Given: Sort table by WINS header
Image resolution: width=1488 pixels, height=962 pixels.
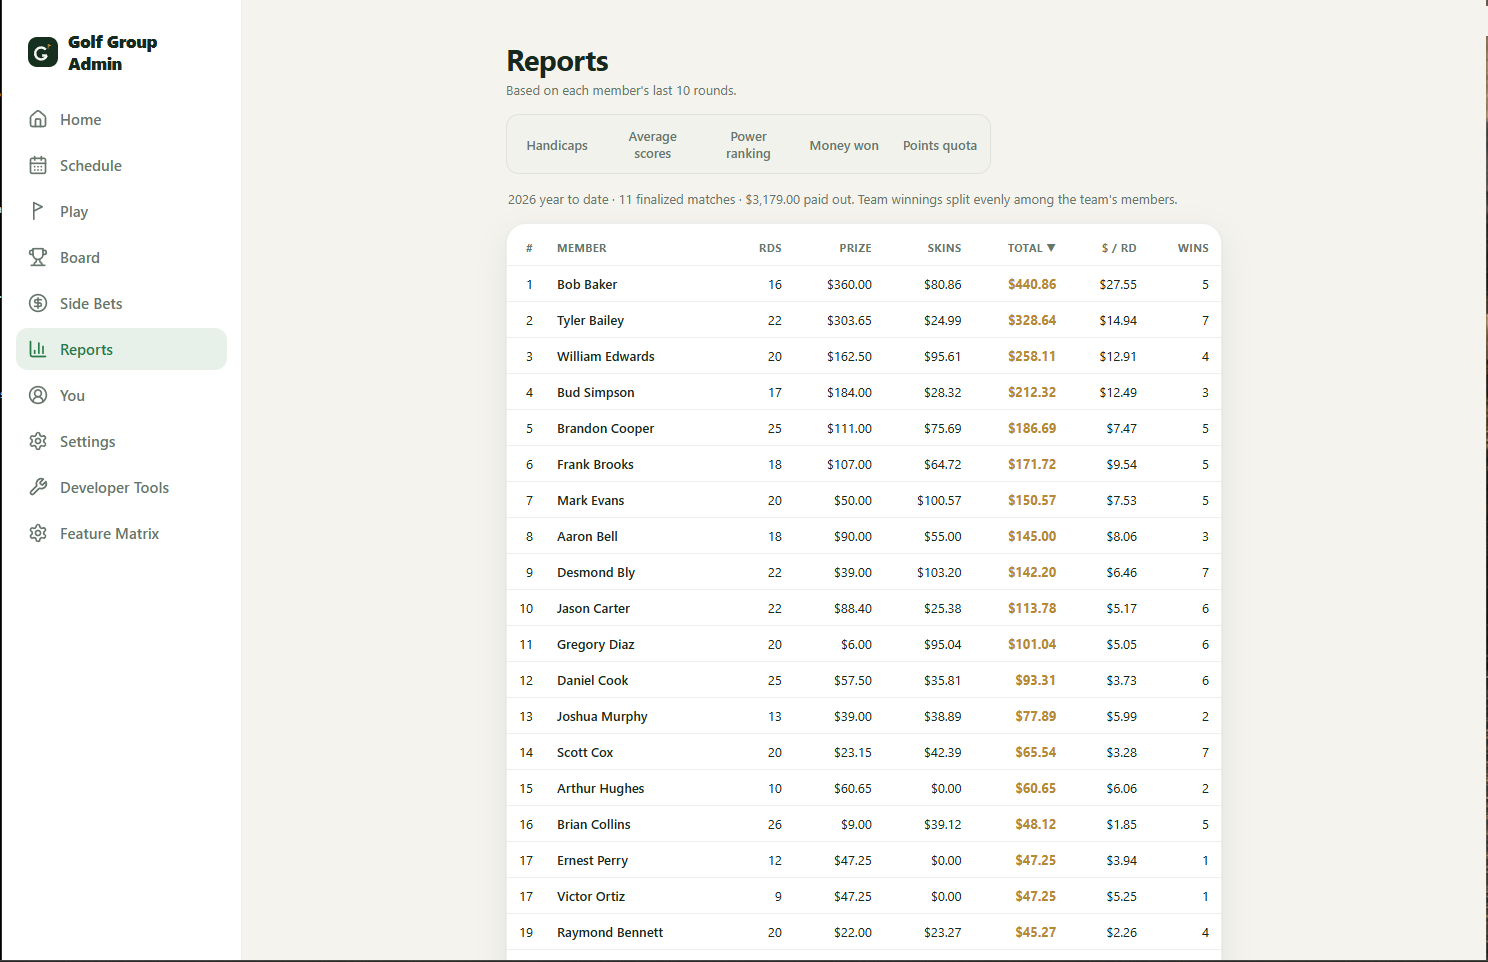Looking at the screenshot, I should pos(1193,248).
